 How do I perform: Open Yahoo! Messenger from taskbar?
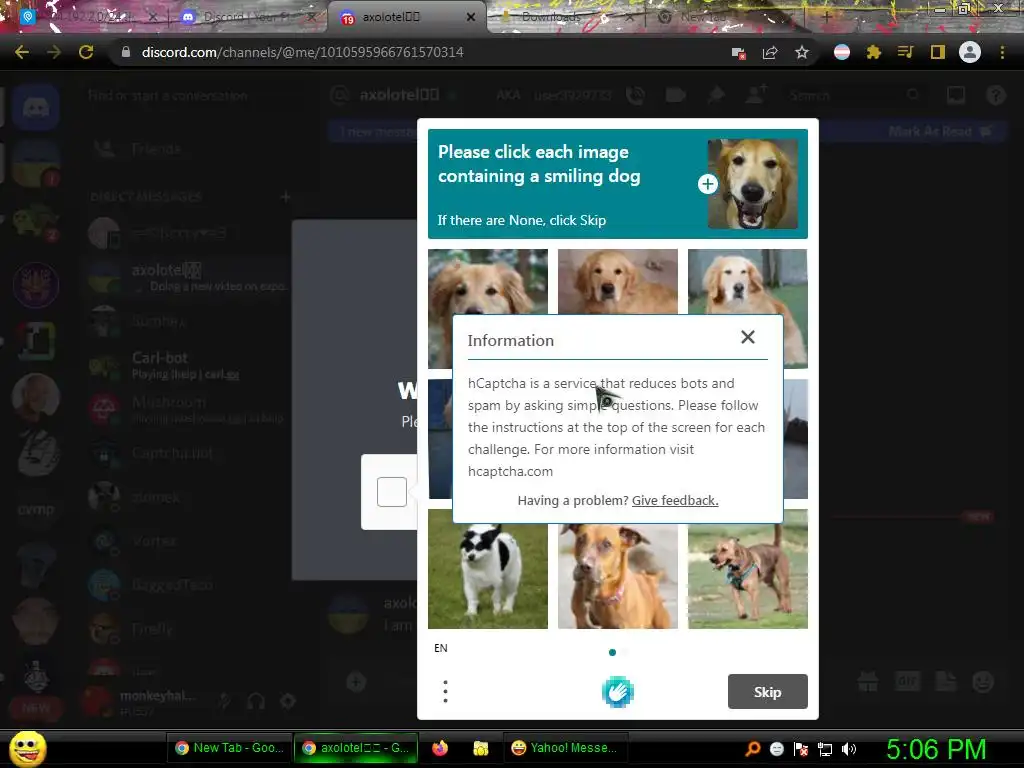tap(566, 748)
